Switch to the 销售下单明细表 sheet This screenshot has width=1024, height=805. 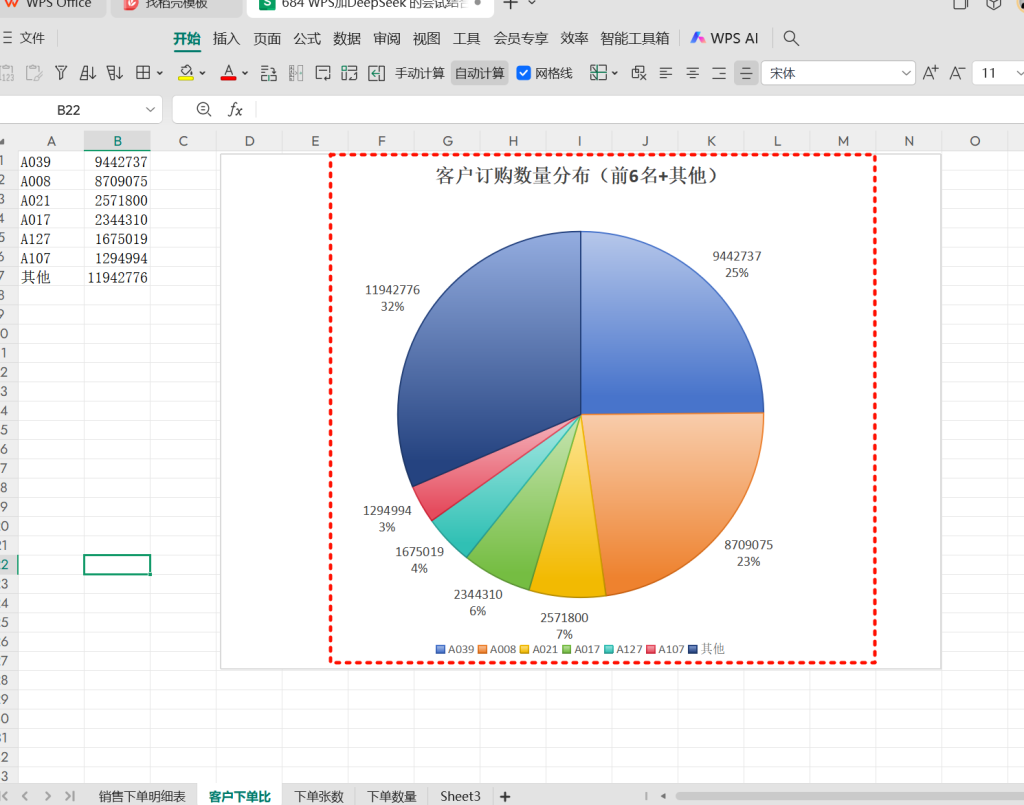(142, 796)
